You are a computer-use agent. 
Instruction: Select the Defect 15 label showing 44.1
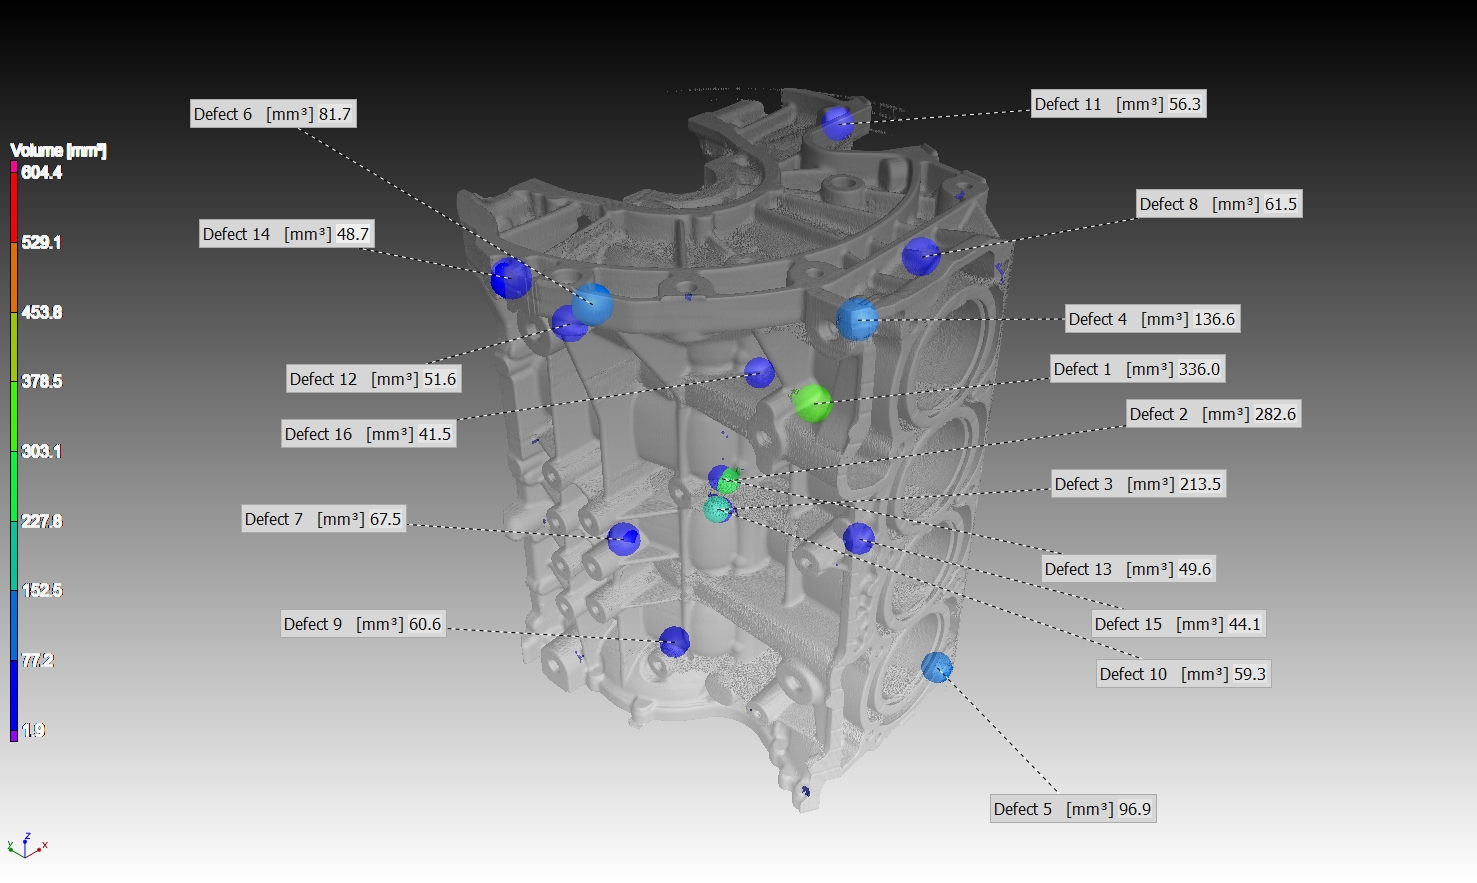click(1178, 624)
